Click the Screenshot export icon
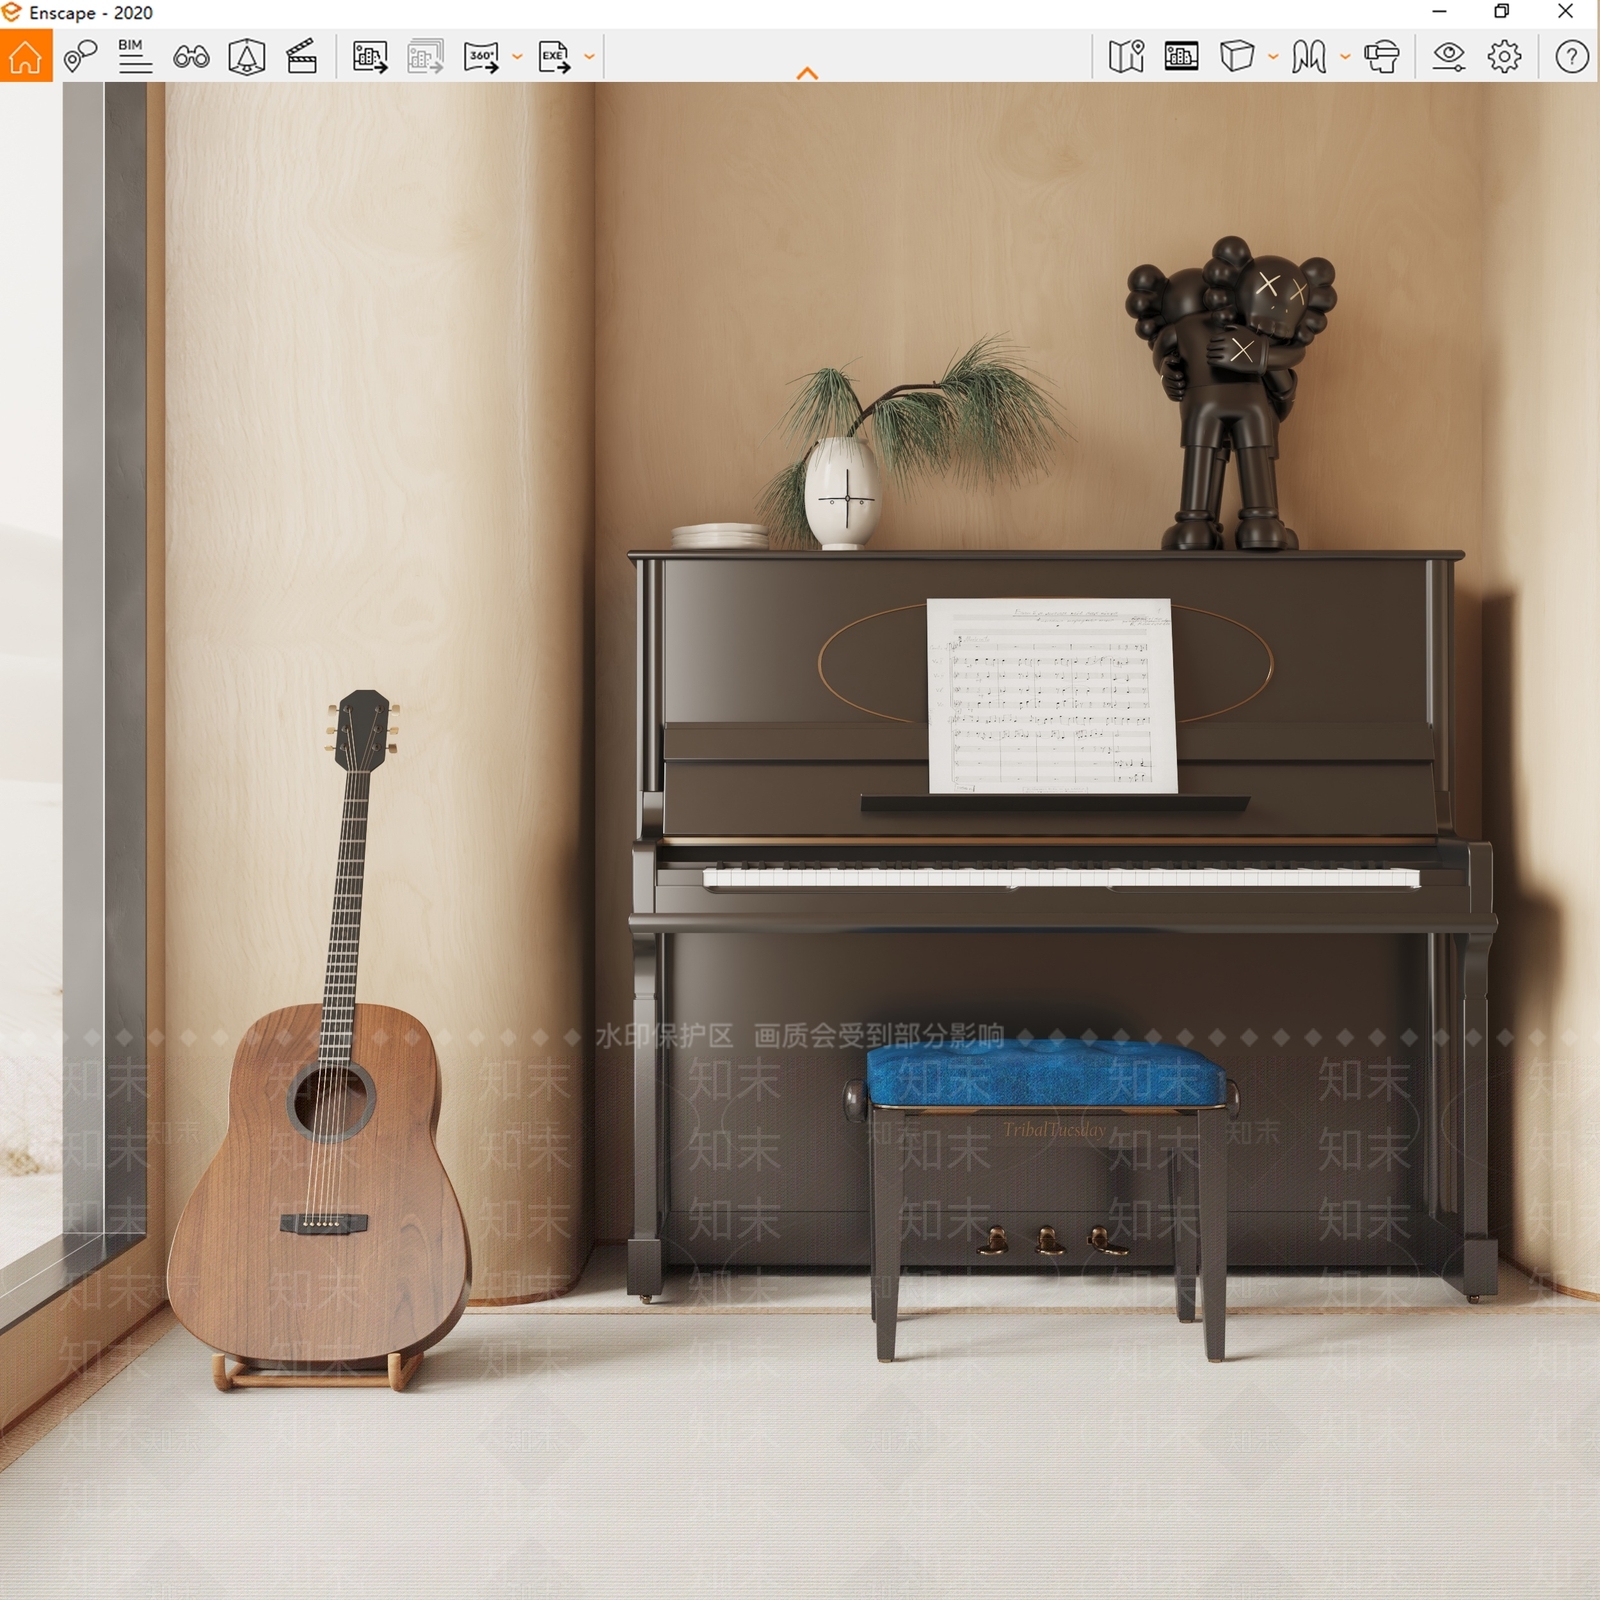This screenshot has width=1600, height=1600. click(x=370, y=56)
